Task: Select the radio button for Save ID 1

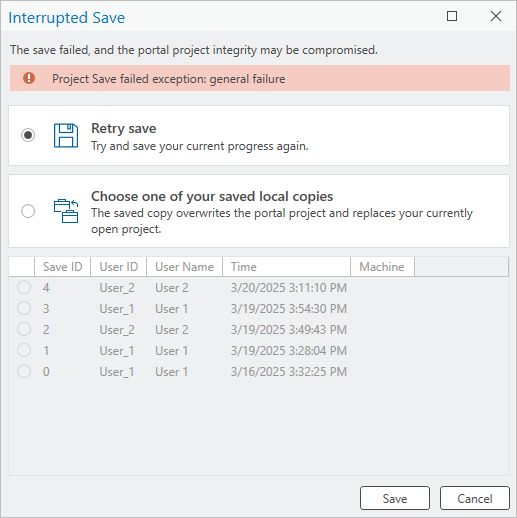Action: tap(24, 350)
